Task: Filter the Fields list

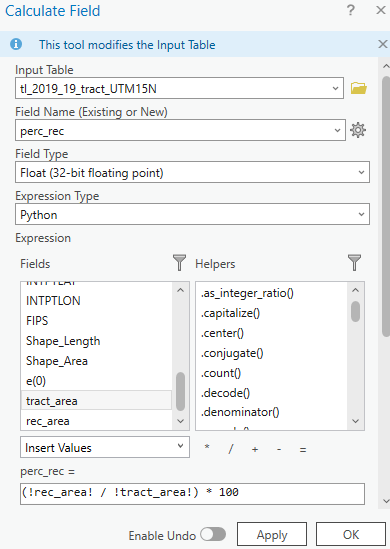Action: (179, 263)
